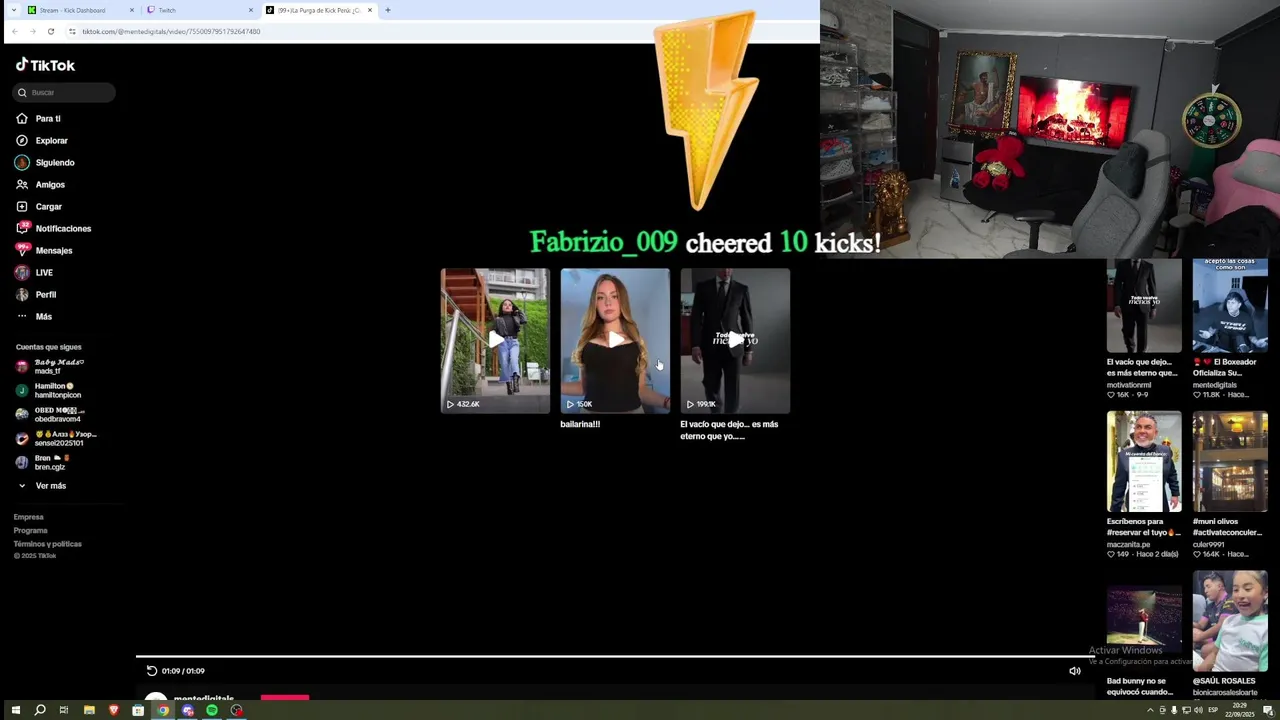Play the 199.1K suited man video thumbnail
This screenshot has height=720, width=1280.
coord(735,340)
